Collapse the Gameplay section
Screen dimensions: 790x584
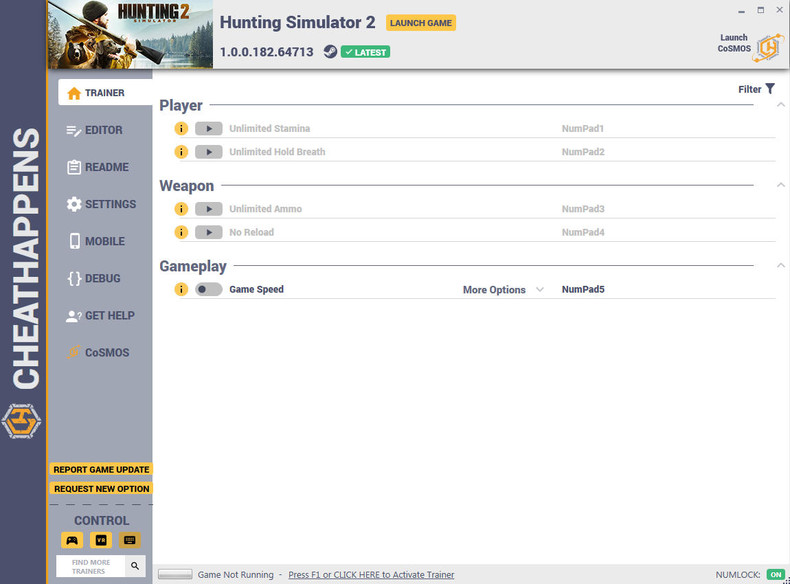[781, 265]
